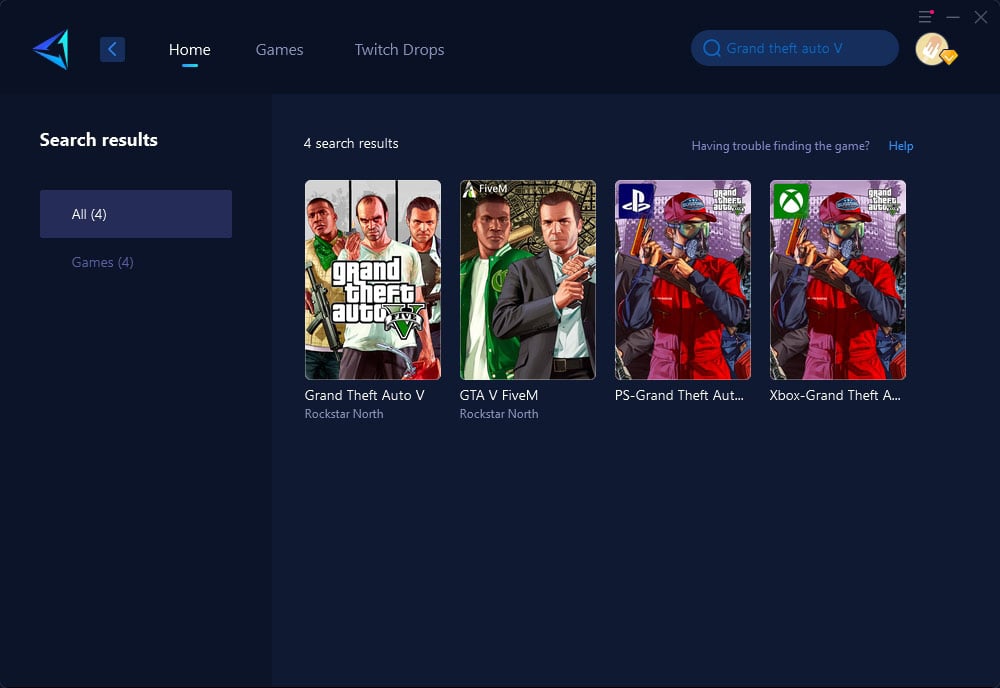This screenshot has width=1000, height=688.
Task: Click the PS-Grand Theft Aut... title
Action: pos(679,395)
